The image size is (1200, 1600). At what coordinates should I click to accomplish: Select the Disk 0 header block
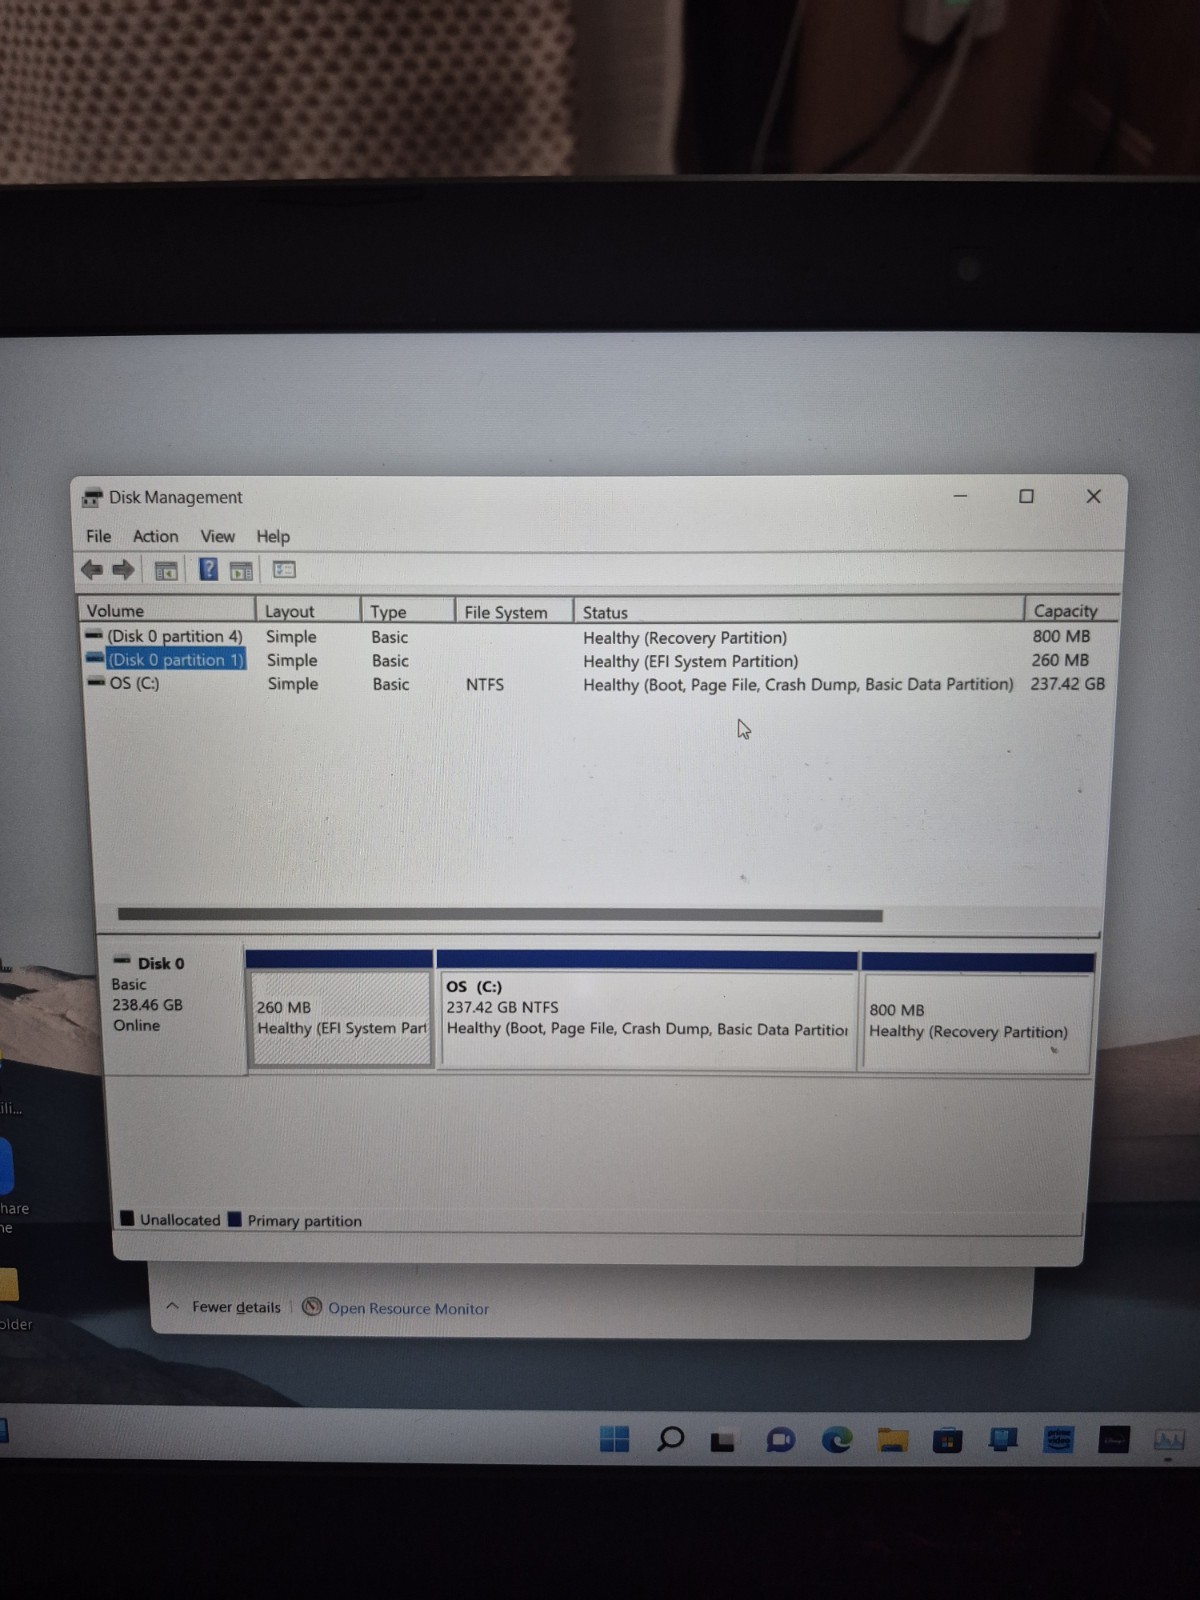coord(173,1008)
